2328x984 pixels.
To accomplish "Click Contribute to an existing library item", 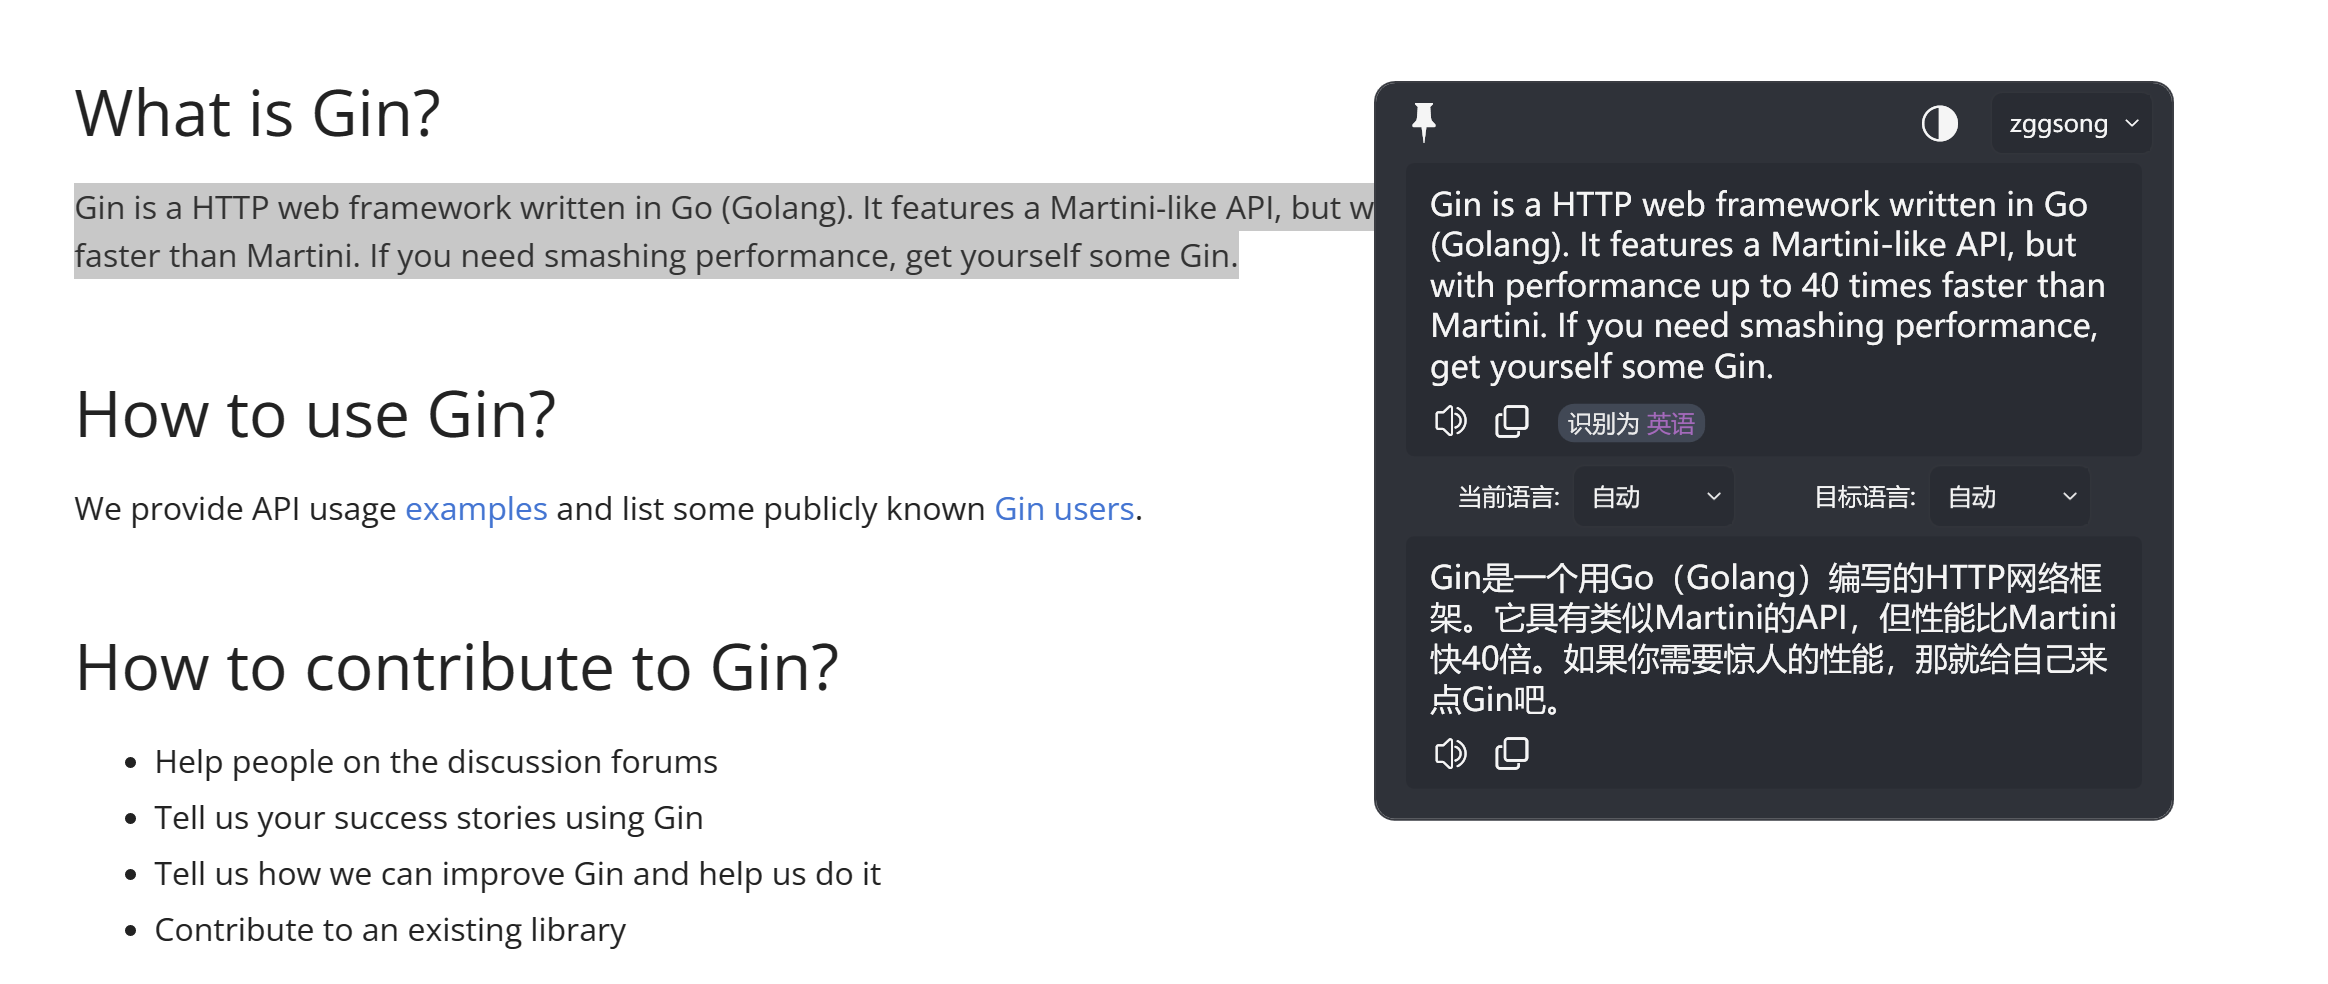I will point(390,930).
